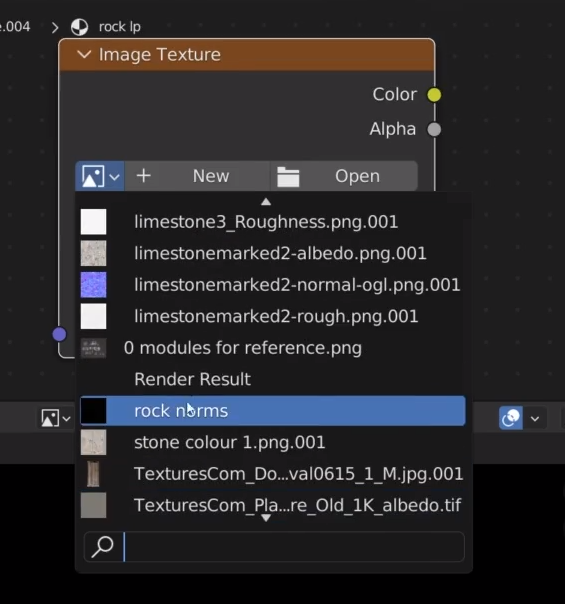565x604 pixels.
Task: Click the folder icon beside Open
Action: point(288,177)
